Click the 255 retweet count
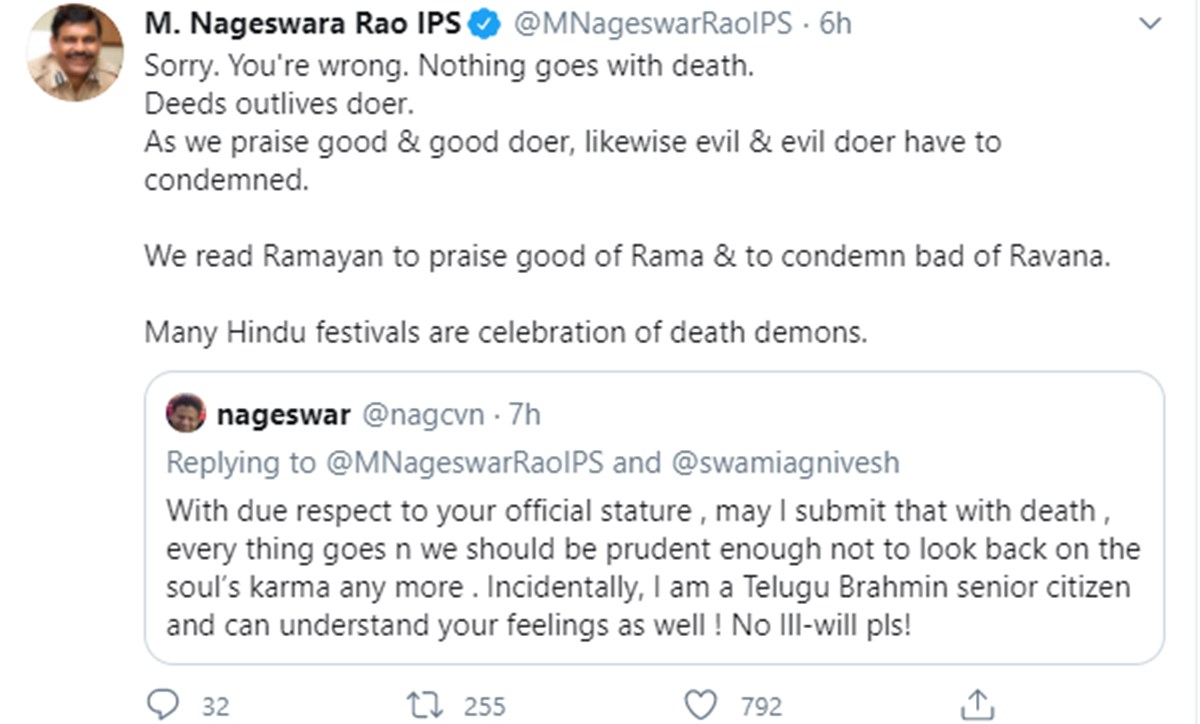Image resolution: width=1200 pixels, height=724 pixels. click(x=485, y=706)
